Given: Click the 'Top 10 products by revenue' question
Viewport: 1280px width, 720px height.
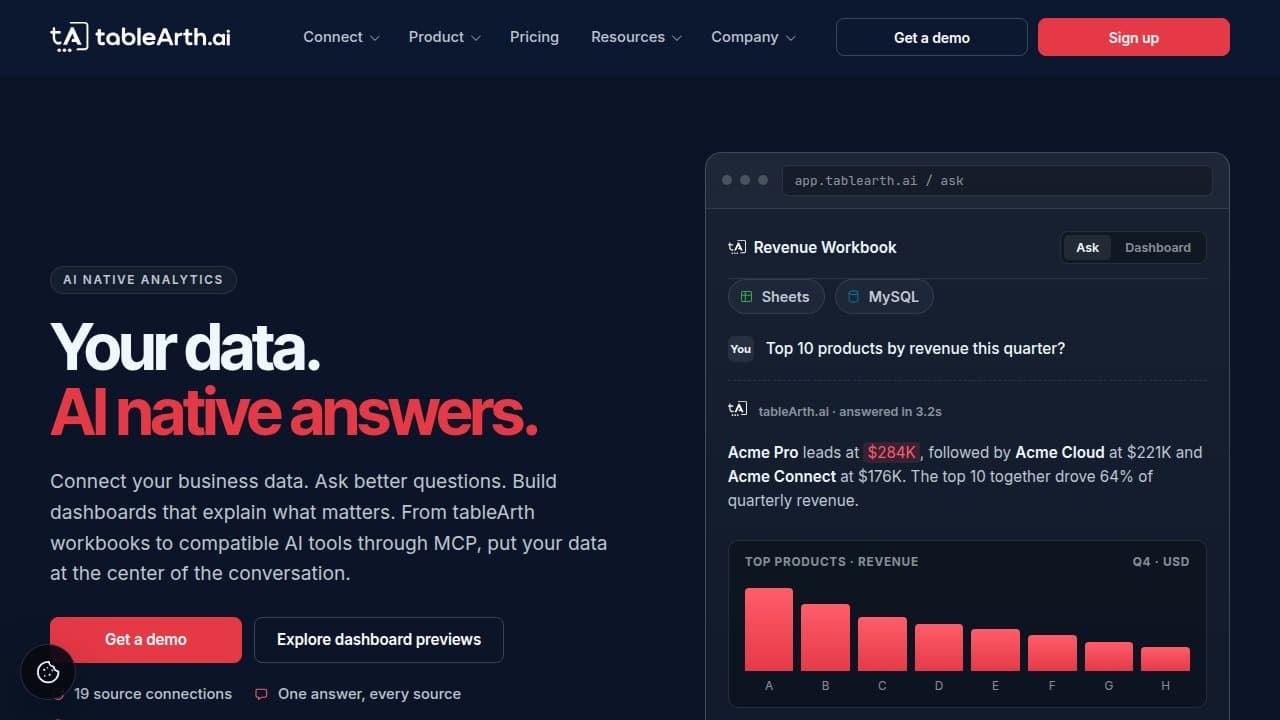Looking at the screenshot, I should coord(915,349).
